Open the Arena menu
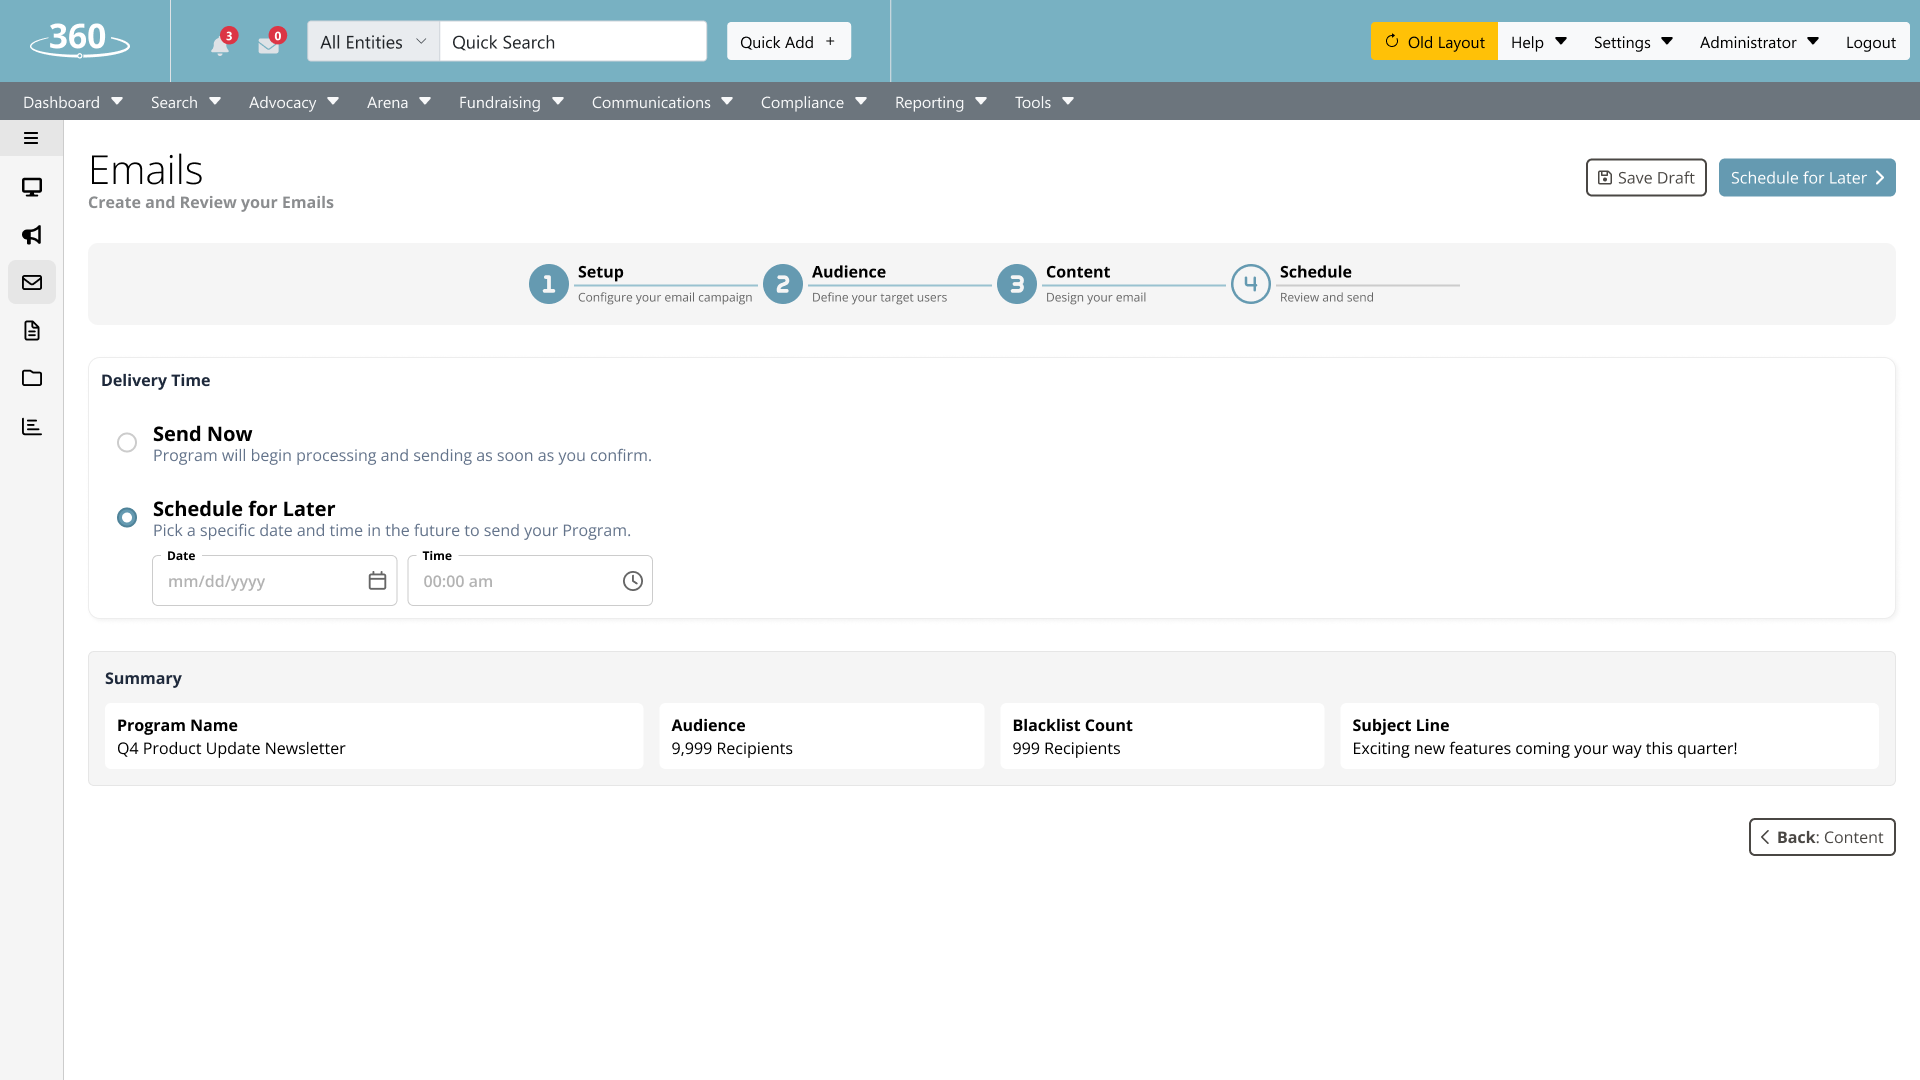1920x1080 pixels. (399, 102)
